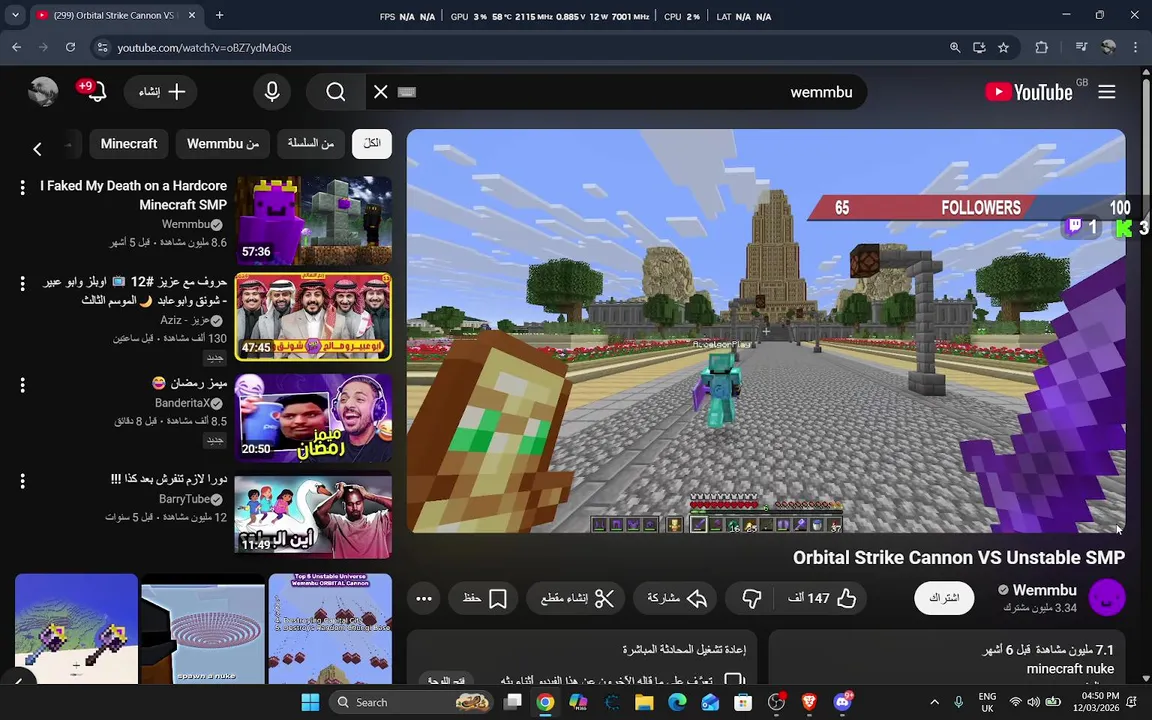Open the Wemmbu channel name link
The image size is (1152, 720).
(x=1044, y=590)
